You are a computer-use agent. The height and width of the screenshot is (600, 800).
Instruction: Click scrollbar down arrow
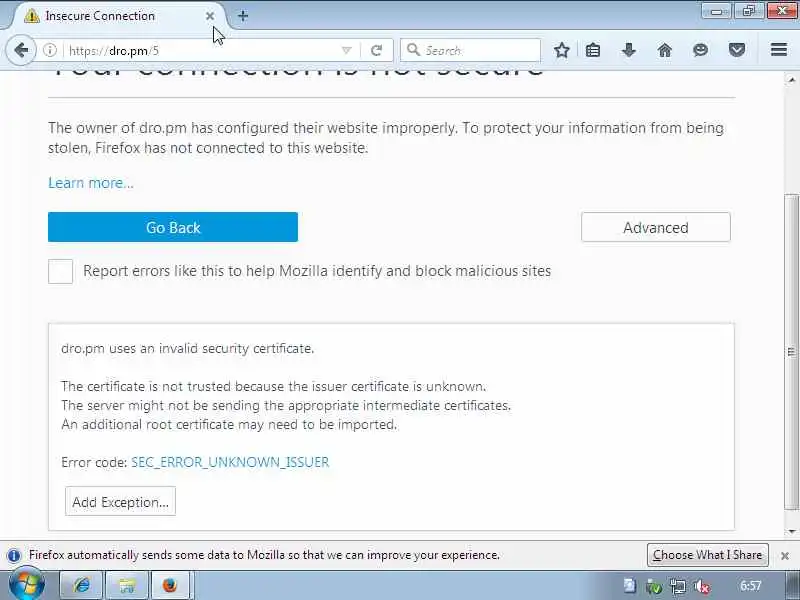click(791, 532)
